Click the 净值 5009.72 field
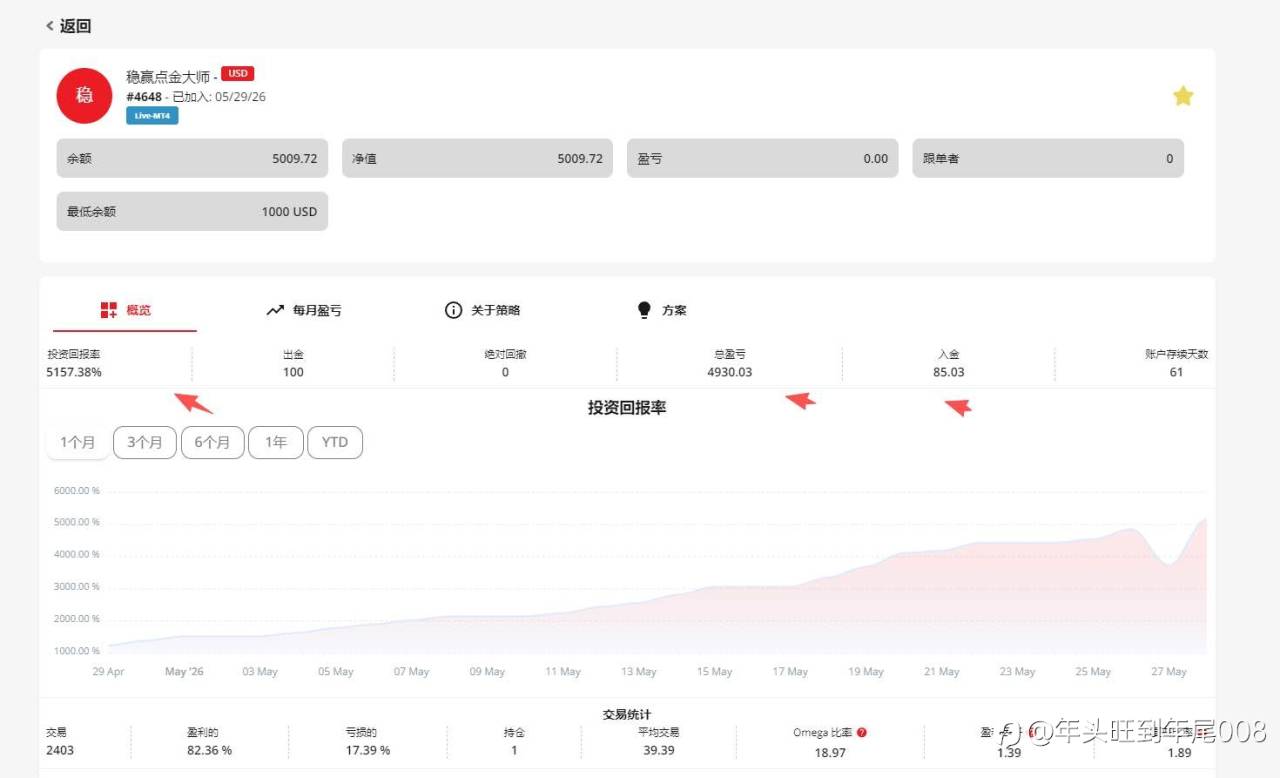 pos(477,158)
